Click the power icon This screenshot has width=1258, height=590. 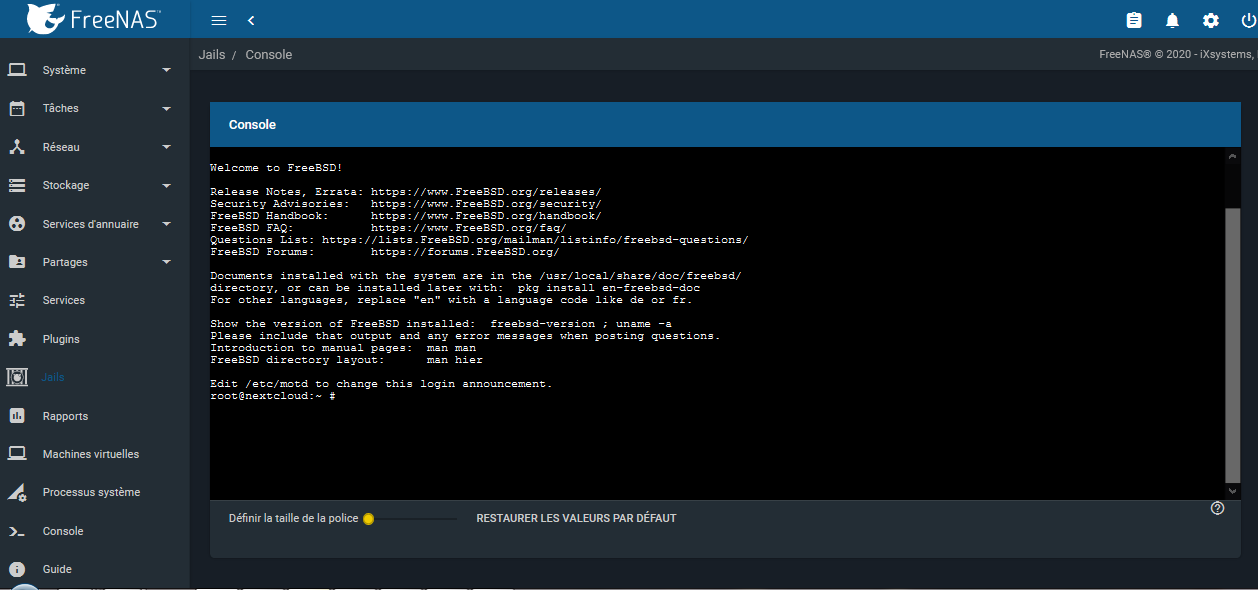coord(1247,20)
